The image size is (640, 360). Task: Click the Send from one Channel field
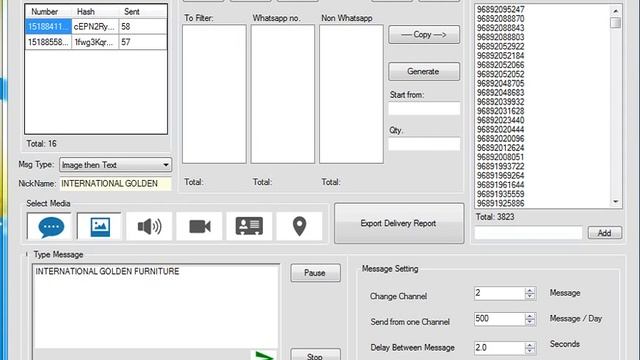tap(499, 319)
